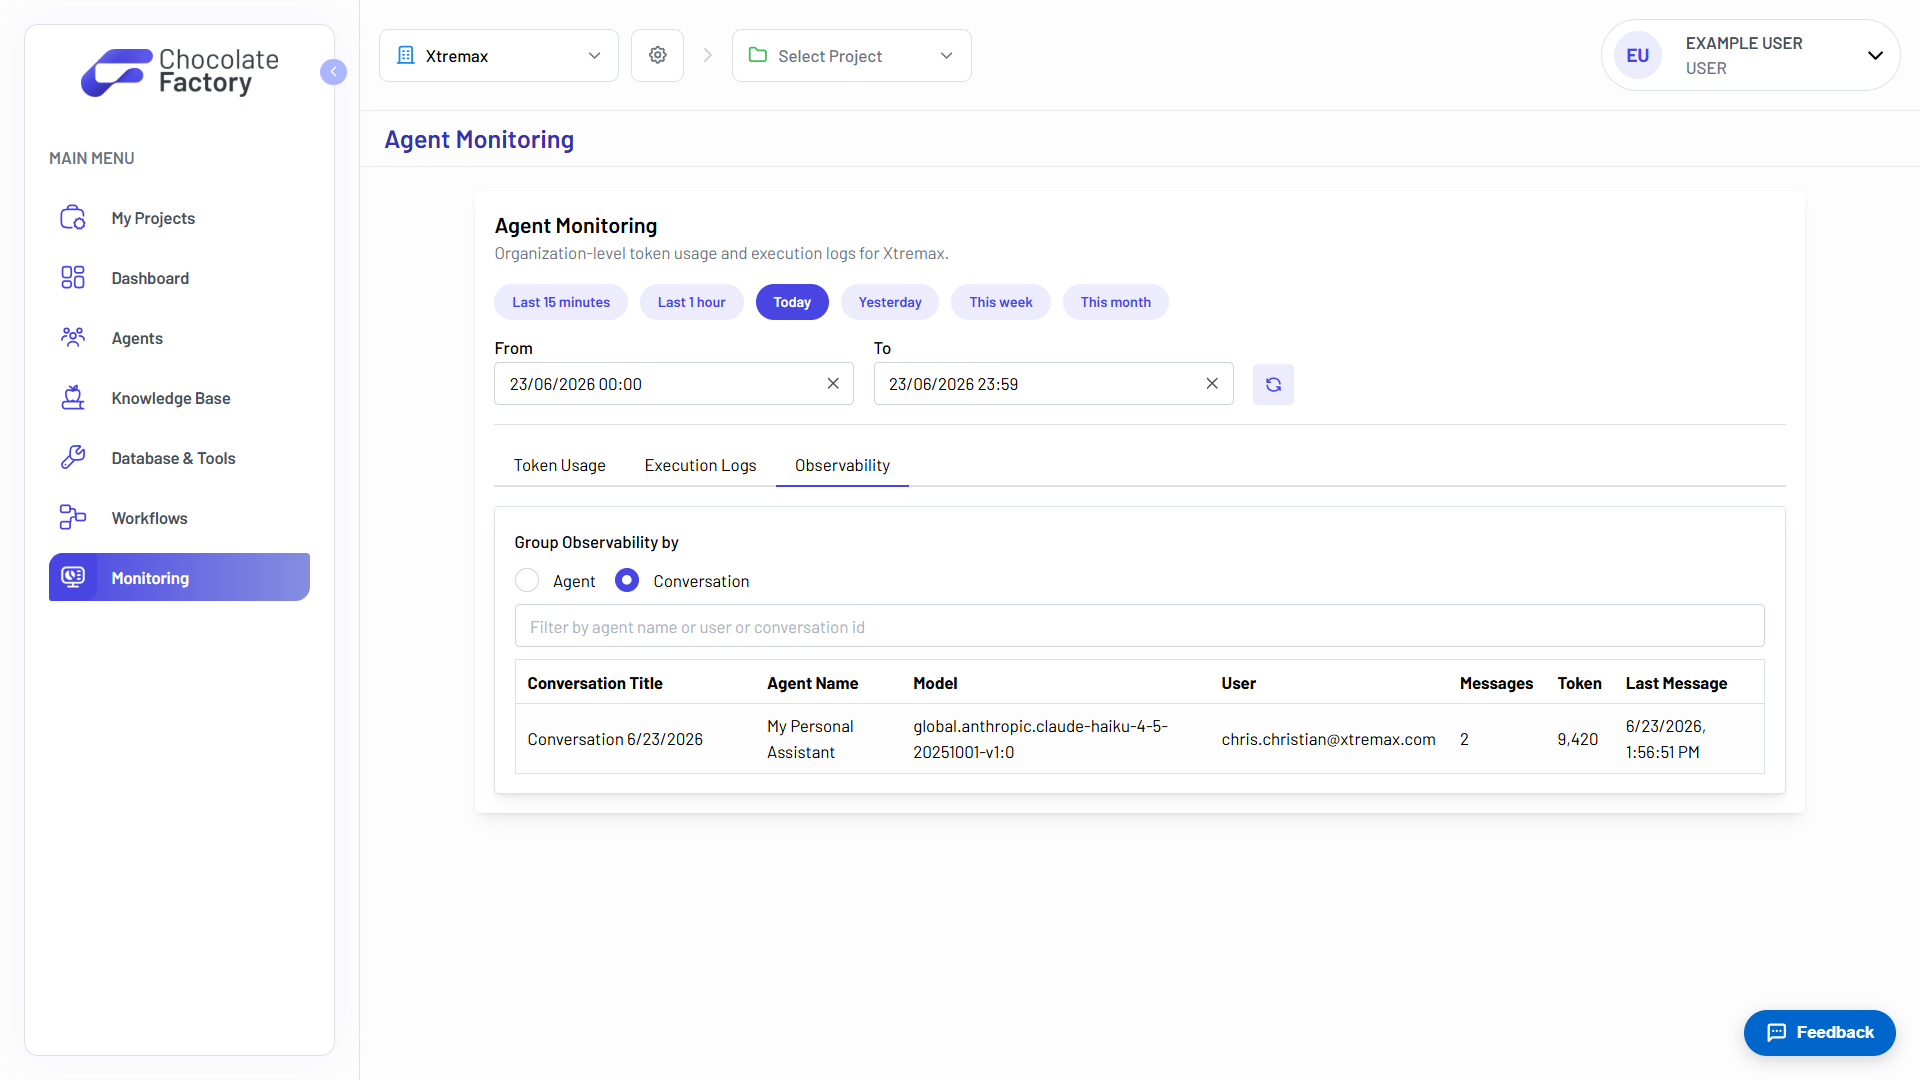Select the This month range
The image size is (1920, 1080).
(x=1116, y=302)
